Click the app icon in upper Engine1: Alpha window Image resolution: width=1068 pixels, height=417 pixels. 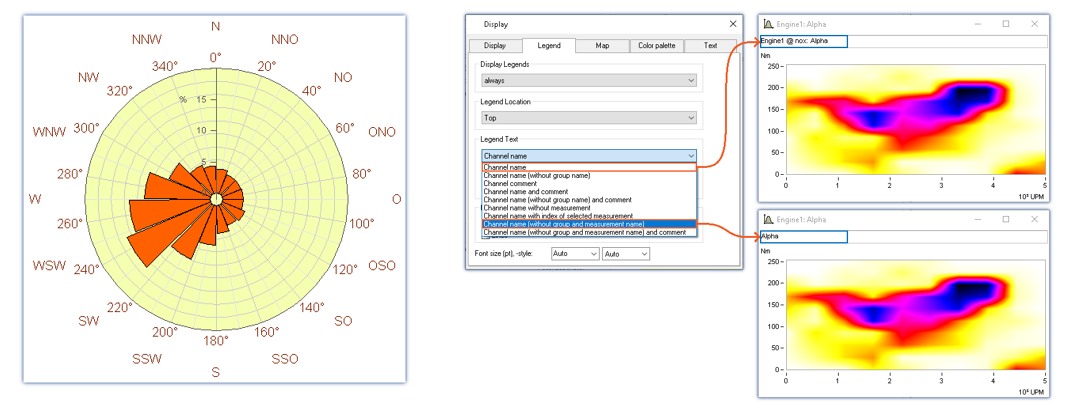pyautogui.click(x=767, y=24)
